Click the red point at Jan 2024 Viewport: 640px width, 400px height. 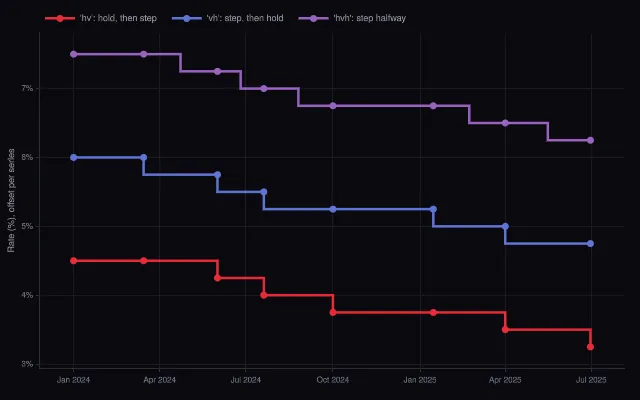73,261
